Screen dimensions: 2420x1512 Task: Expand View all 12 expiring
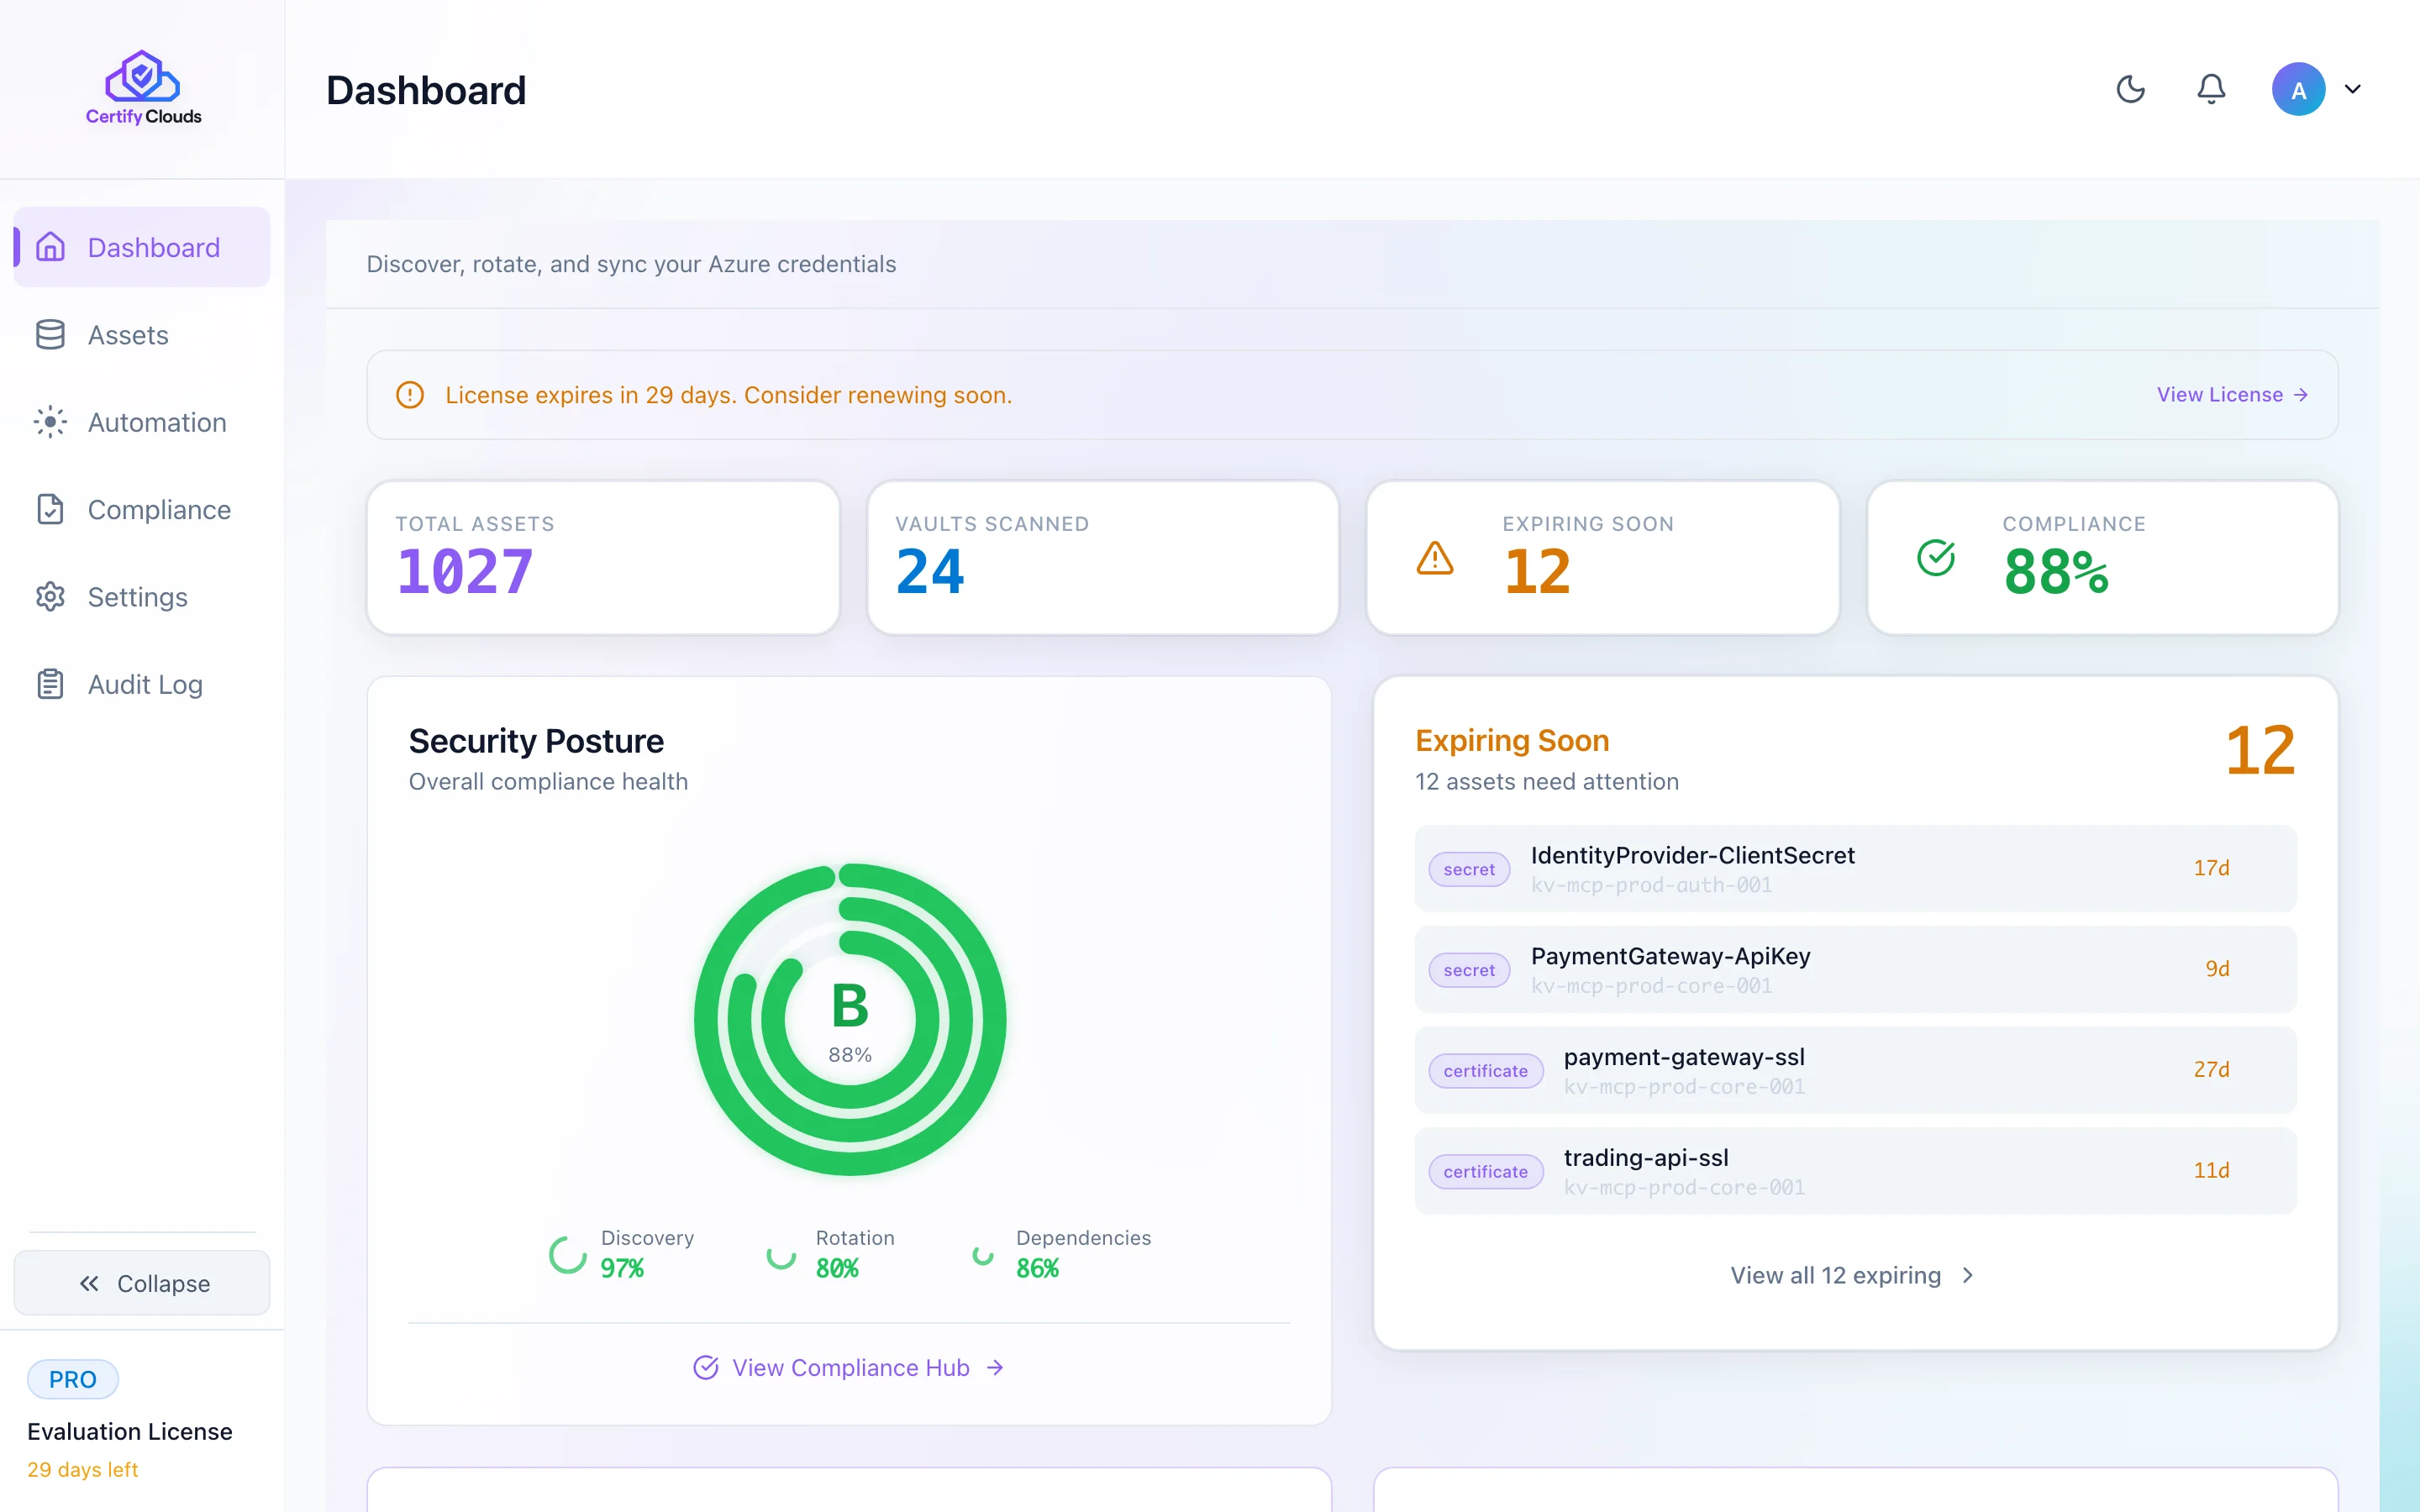pyautogui.click(x=1853, y=1275)
